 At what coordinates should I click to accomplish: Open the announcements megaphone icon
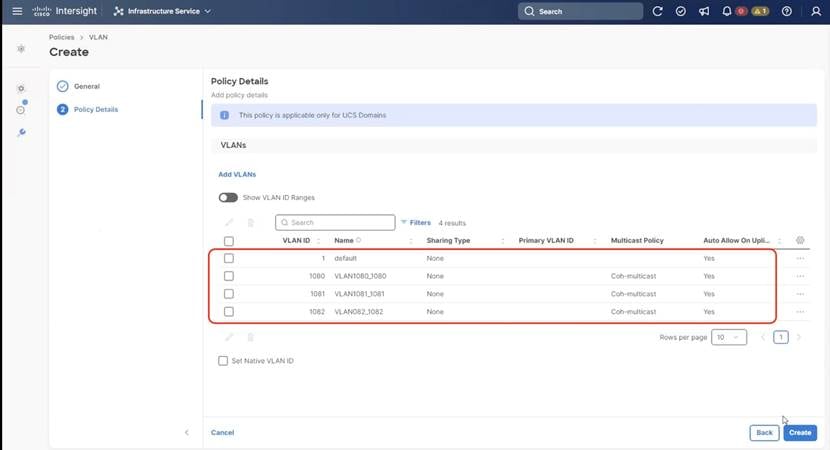click(x=704, y=11)
